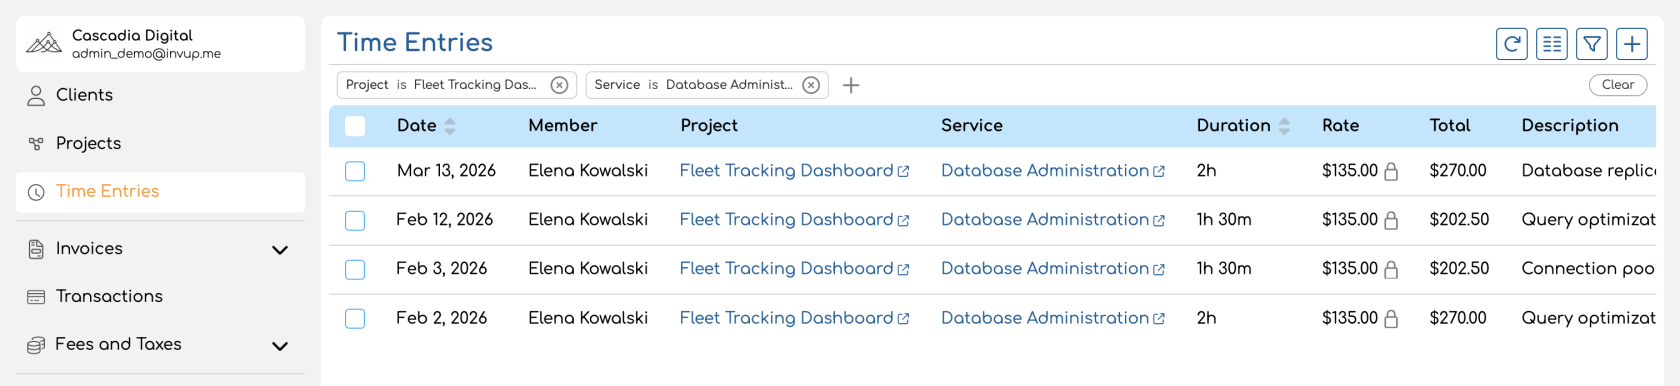1680x386 pixels.
Task: Click the Member column header
Action: [x=563, y=126]
